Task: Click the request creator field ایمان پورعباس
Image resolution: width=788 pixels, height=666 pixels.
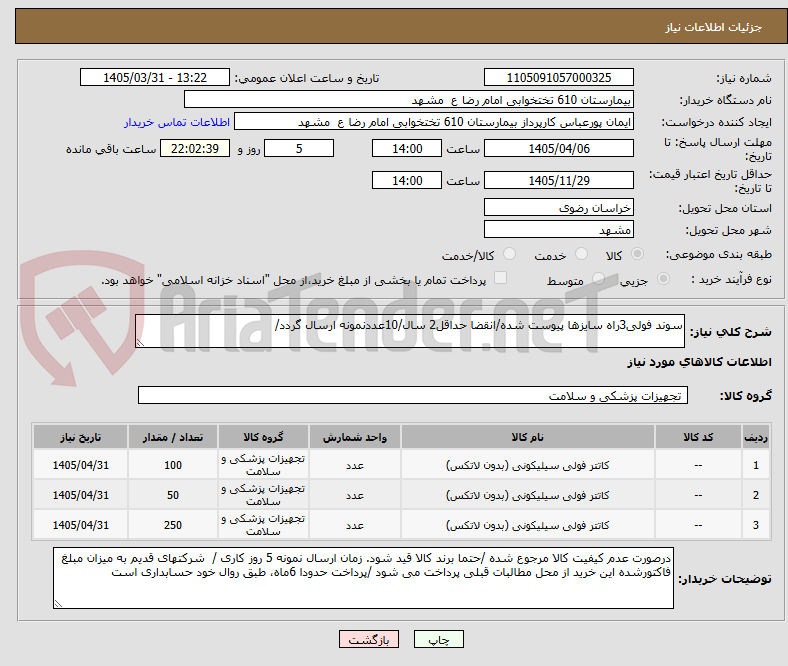Action: click(434, 122)
